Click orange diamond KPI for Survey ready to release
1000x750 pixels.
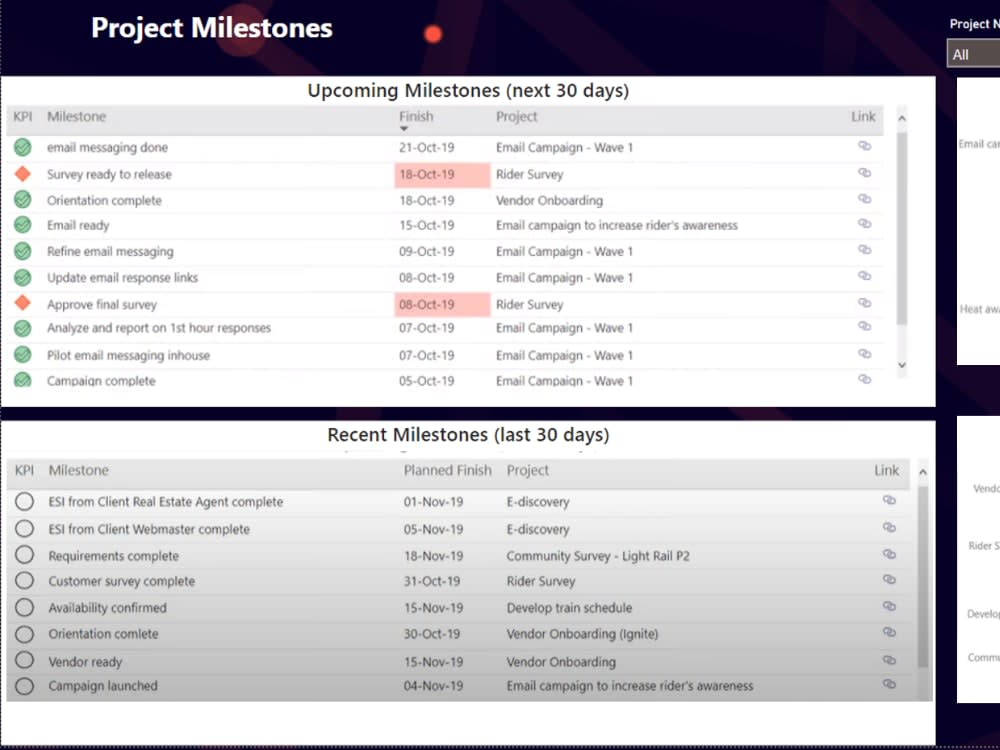tap(22, 173)
